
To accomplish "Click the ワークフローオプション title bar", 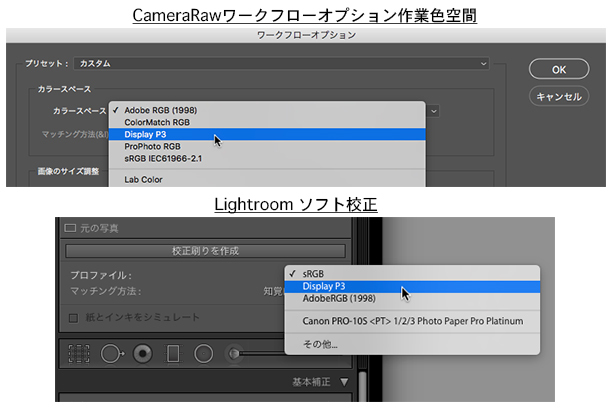I will coord(306,35).
